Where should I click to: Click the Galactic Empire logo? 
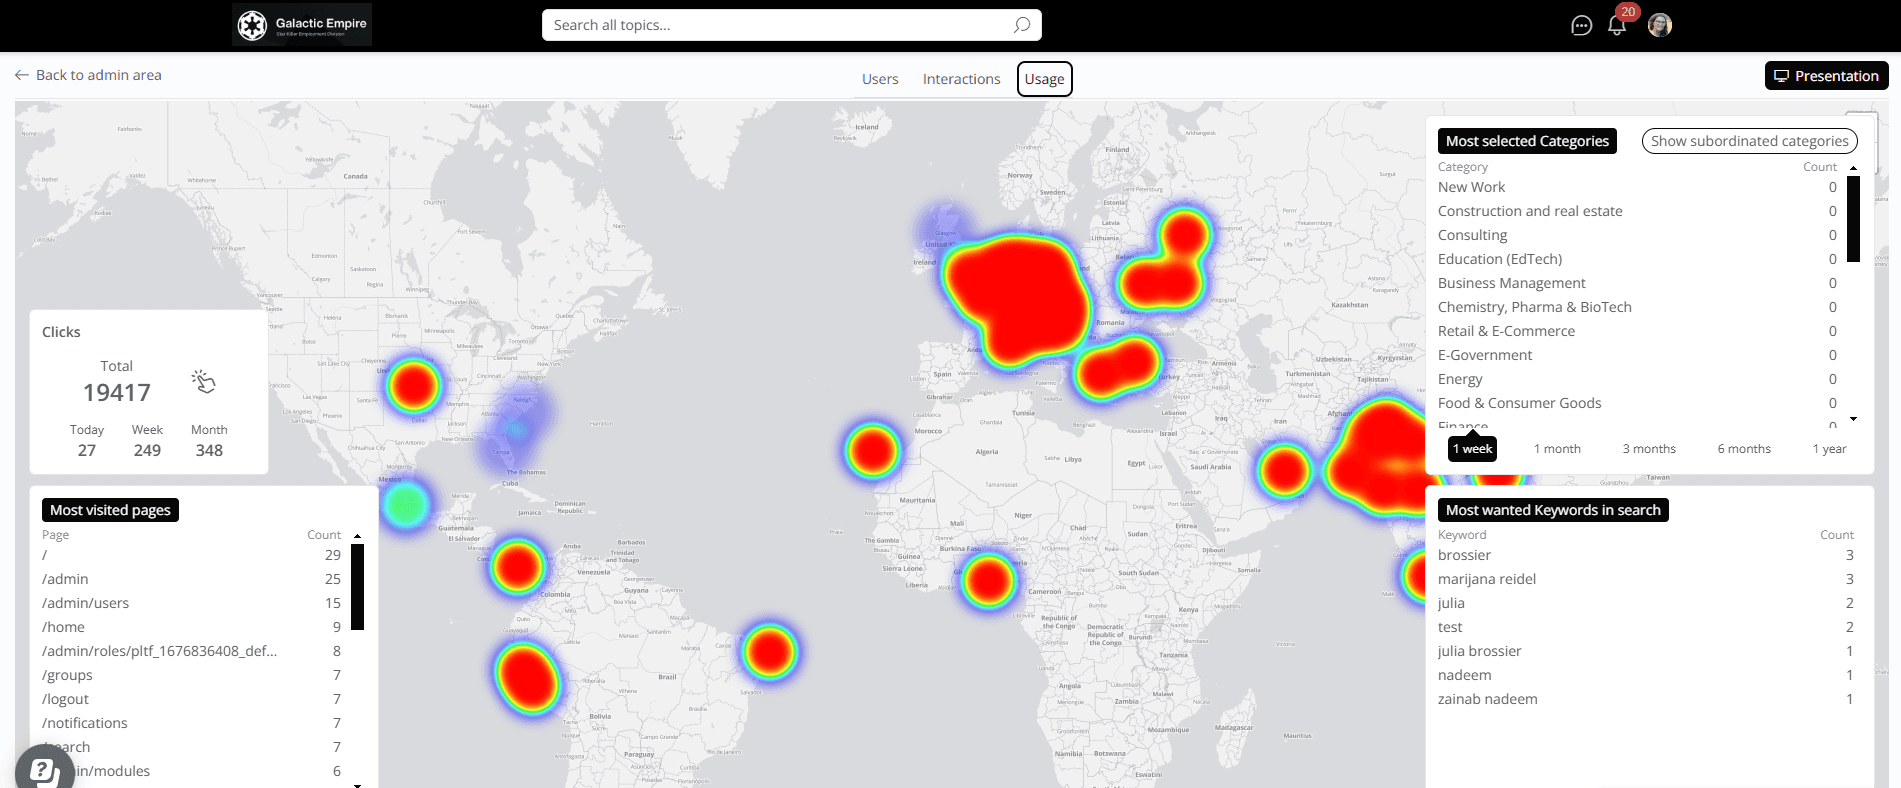(301, 25)
